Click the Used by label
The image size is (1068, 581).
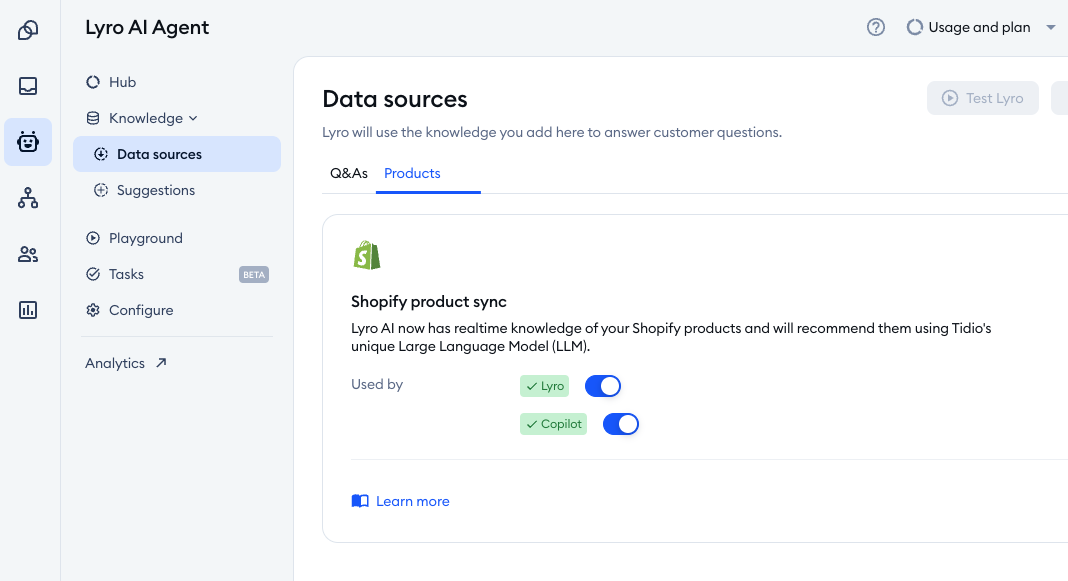click(x=377, y=384)
